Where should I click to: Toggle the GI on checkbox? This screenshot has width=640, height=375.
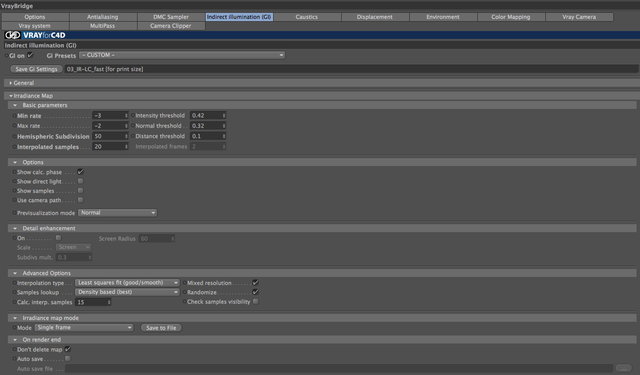pos(30,55)
